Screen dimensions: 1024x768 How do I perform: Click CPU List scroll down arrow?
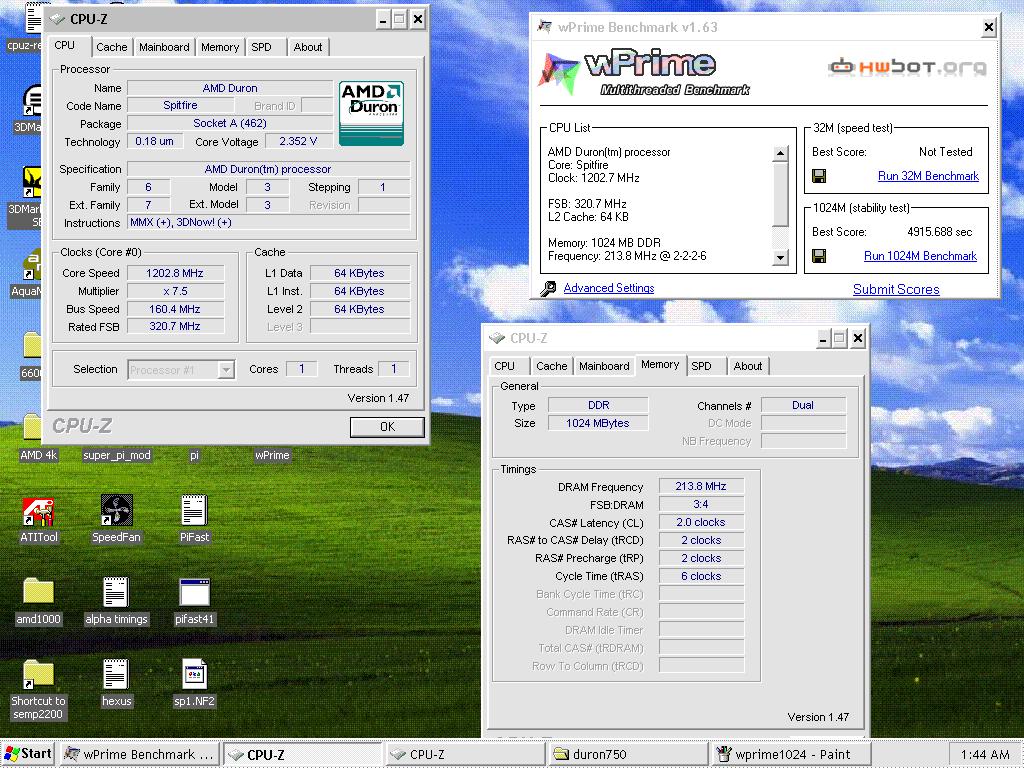click(x=780, y=258)
